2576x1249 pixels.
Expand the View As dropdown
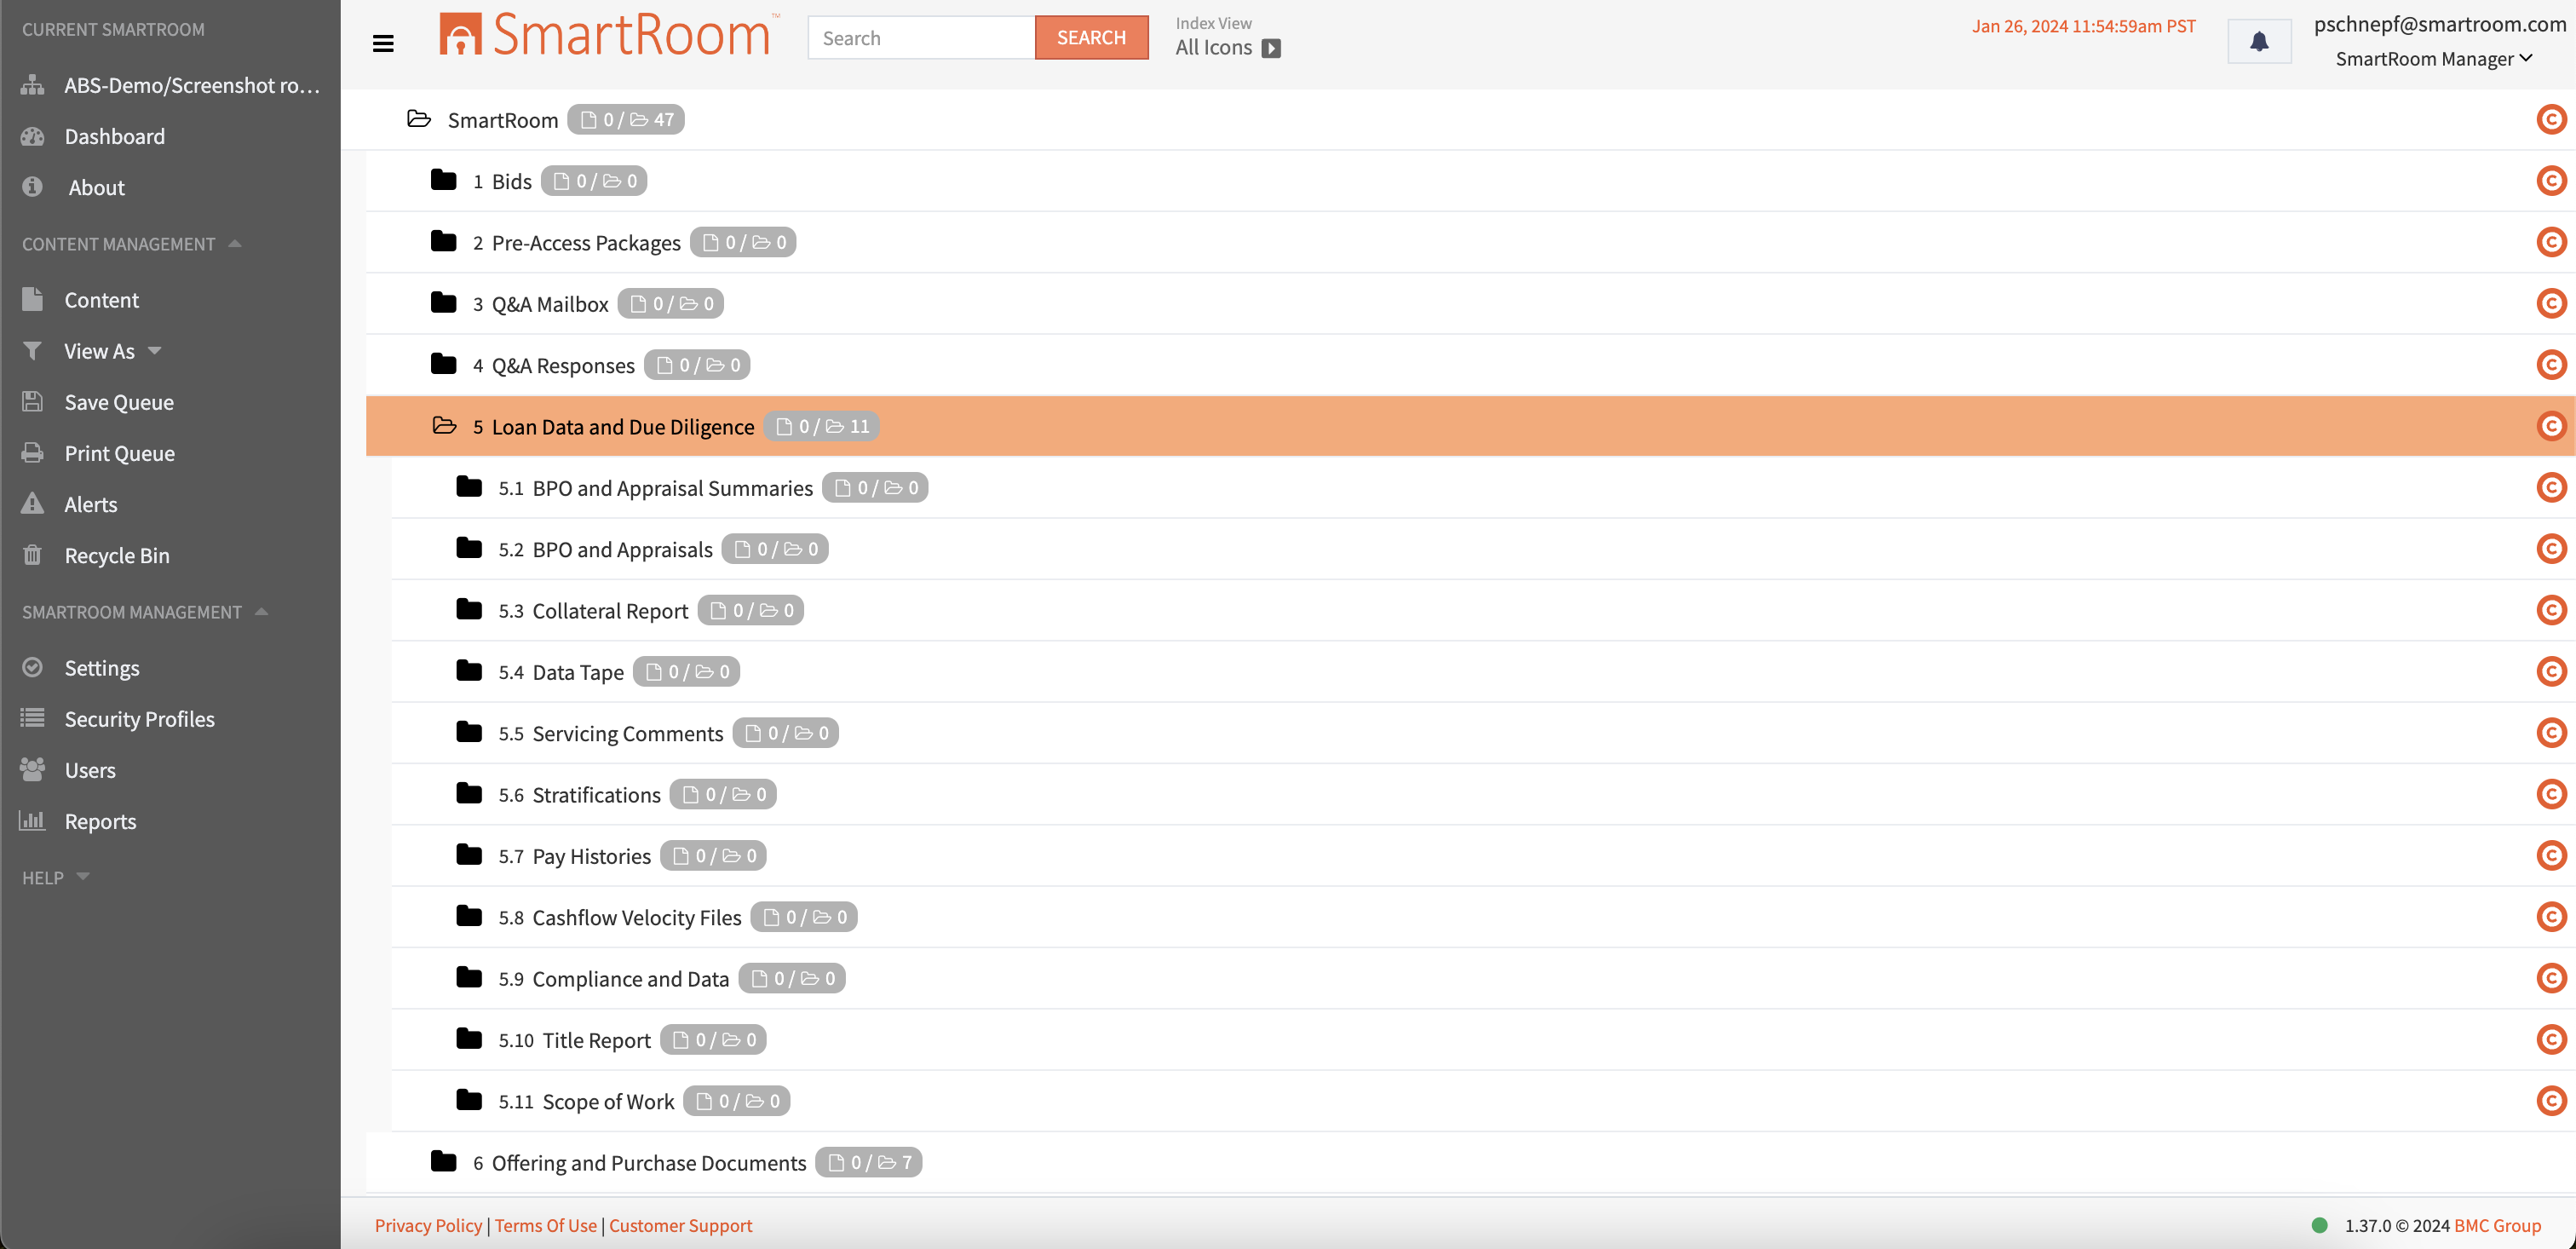coord(154,351)
